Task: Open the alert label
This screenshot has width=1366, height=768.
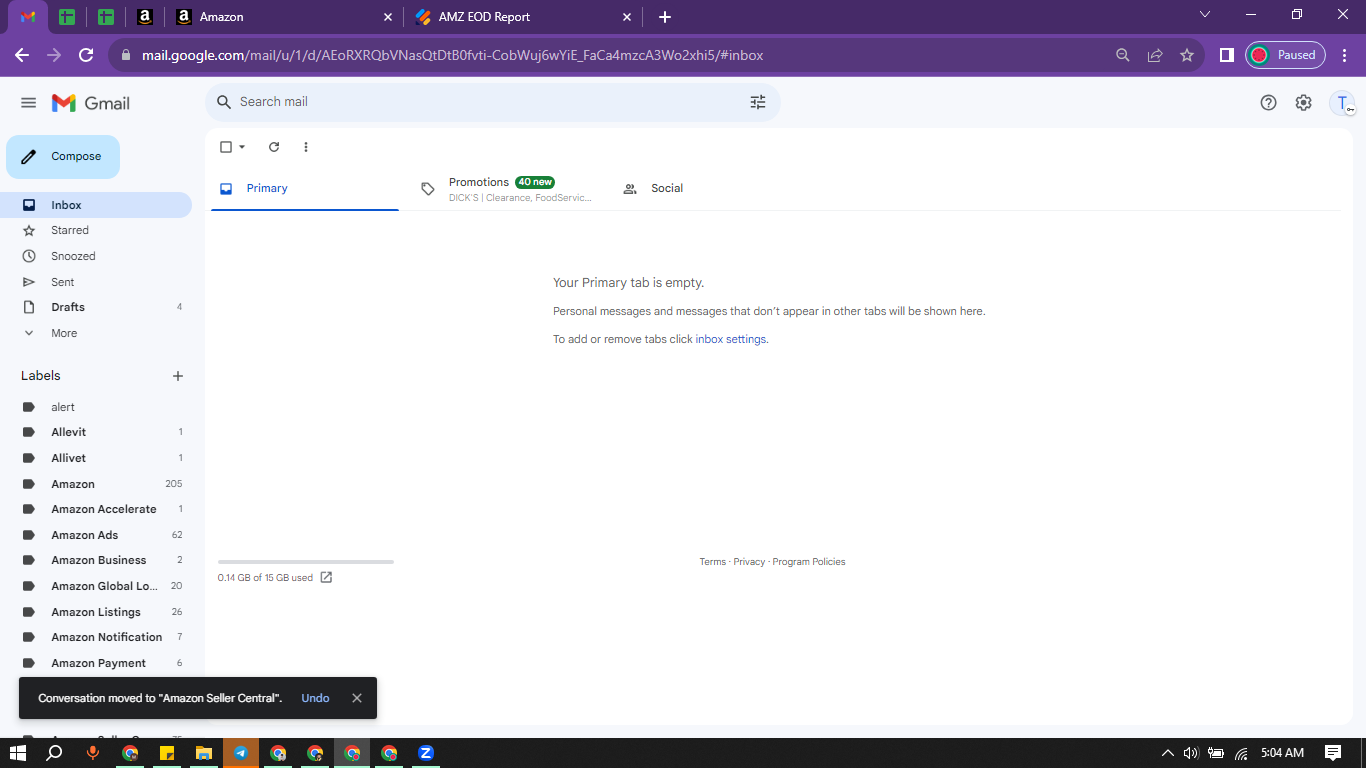Action: click(x=96, y=407)
